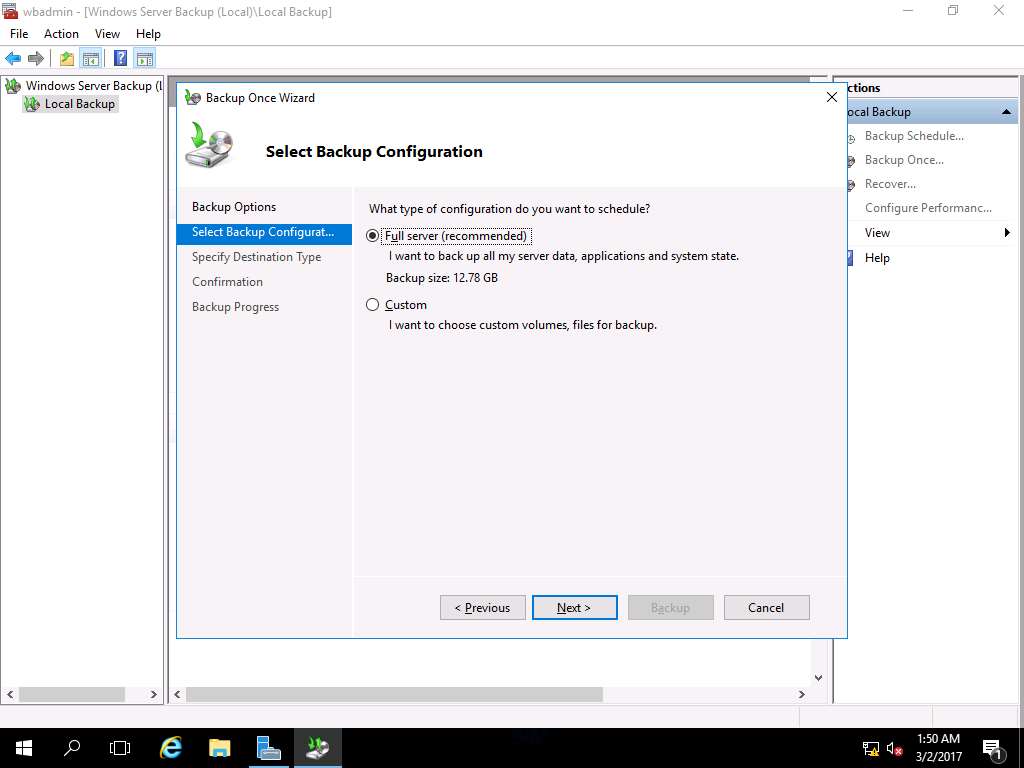Viewport: 1024px width, 768px height.
Task: Open the Windows Start menu
Action: click(24, 748)
